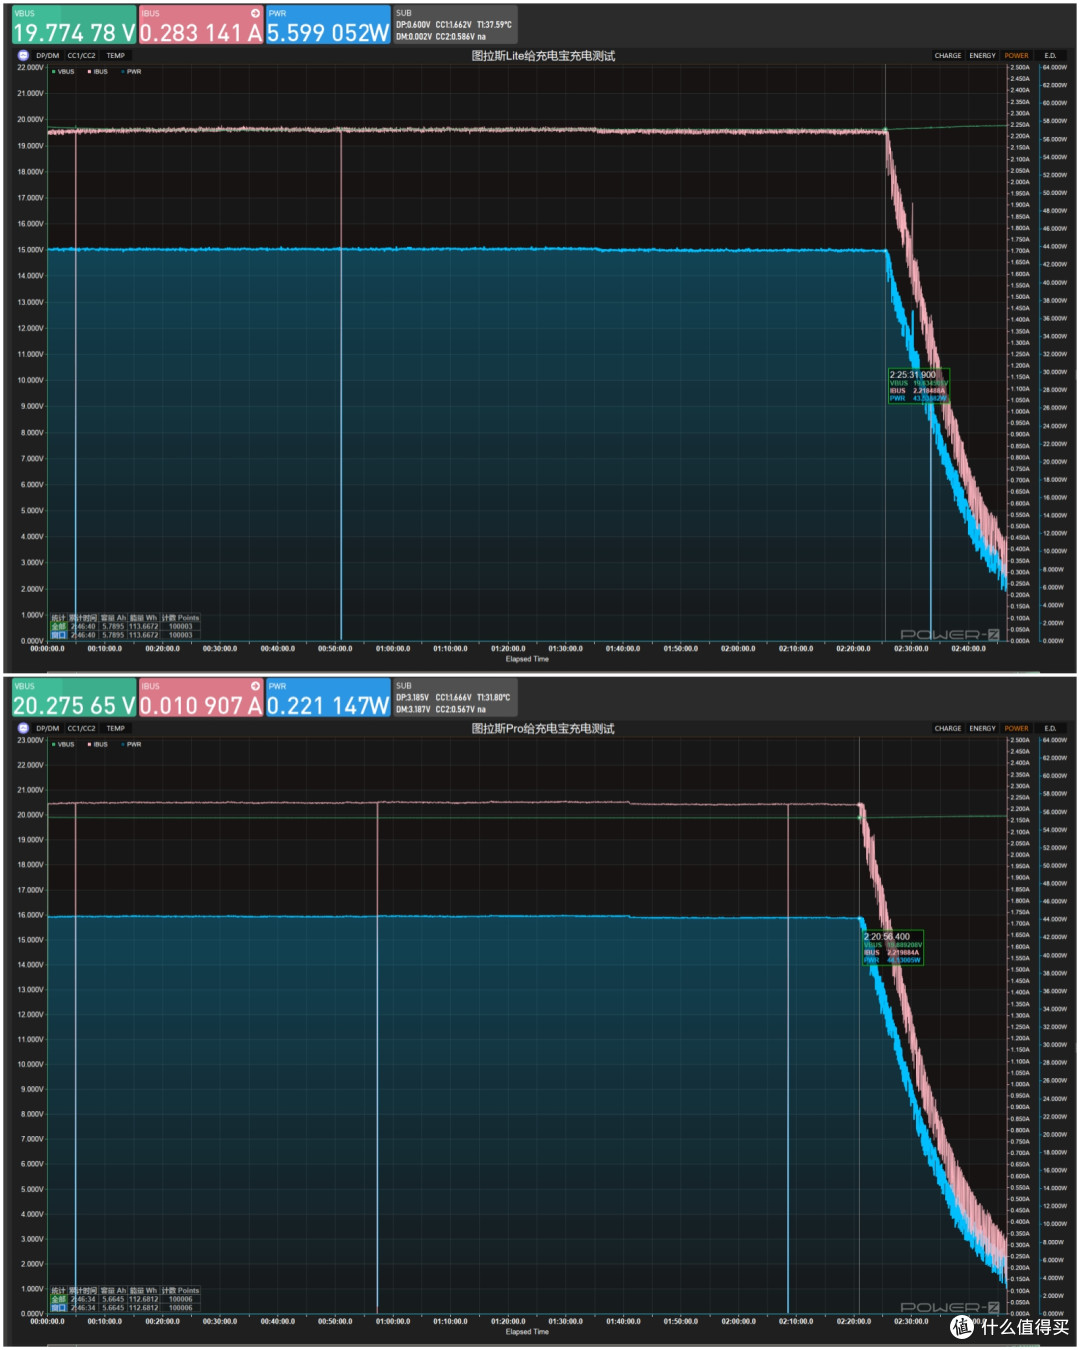Click the Elapsed Time axis label under the bottom chart
This screenshot has width=1080, height=1350.
tap(527, 1332)
